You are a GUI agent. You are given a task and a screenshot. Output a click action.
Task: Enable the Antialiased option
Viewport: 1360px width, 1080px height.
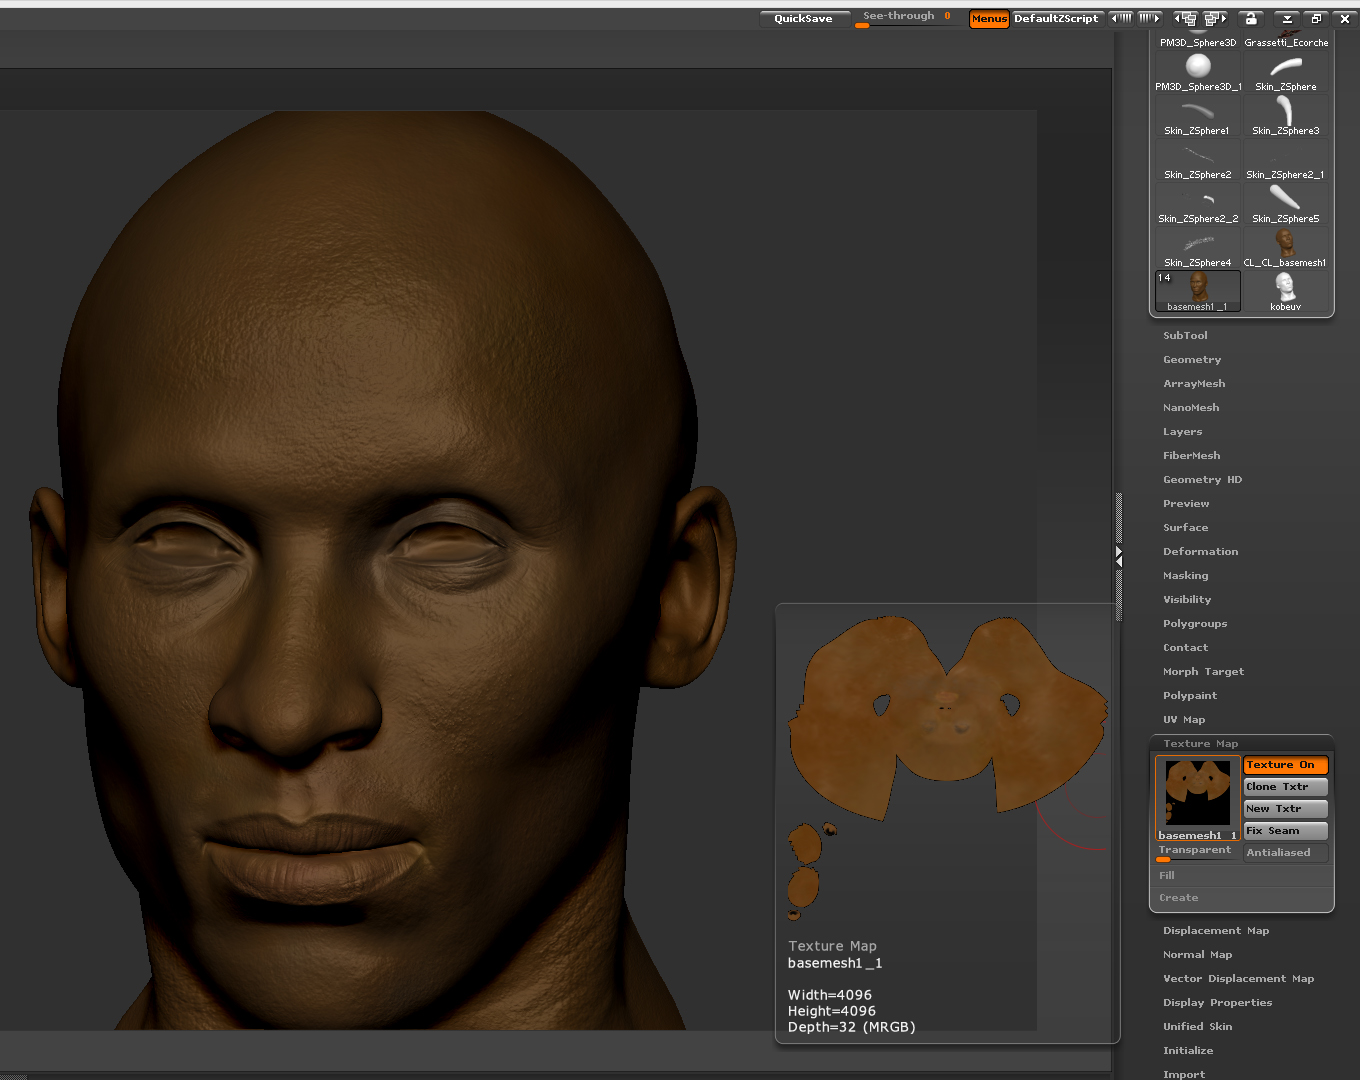(1285, 853)
